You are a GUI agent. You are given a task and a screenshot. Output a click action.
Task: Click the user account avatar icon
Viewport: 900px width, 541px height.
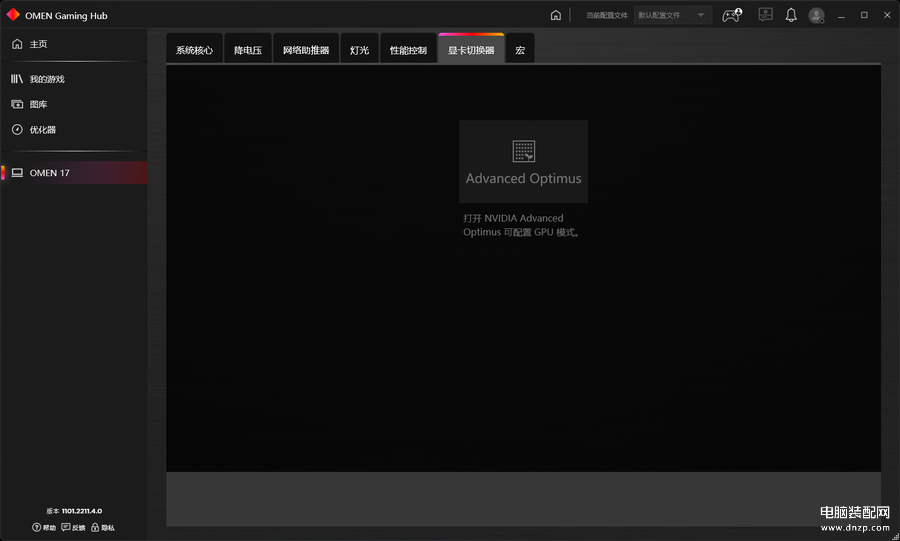tap(817, 15)
